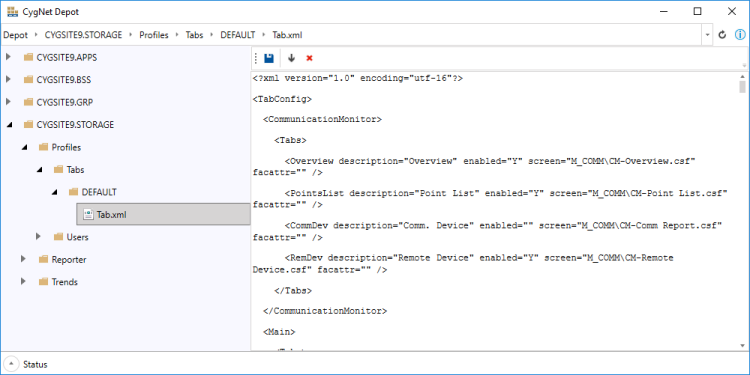Open breadcrumb arrow after CYGSITE9.STORAGE
The height and width of the screenshot is (375, 750).
pos(131,35)
